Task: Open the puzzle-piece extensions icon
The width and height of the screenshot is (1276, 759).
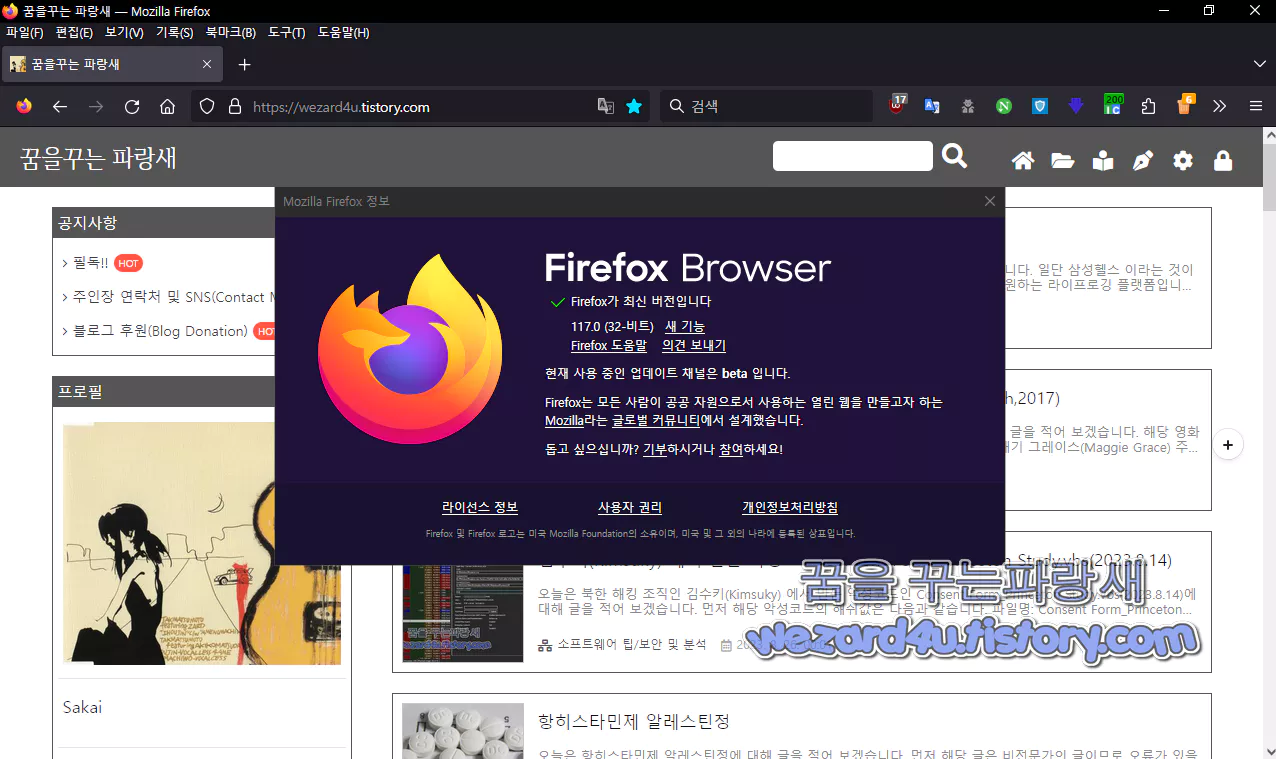Action: pos(1147,106)
